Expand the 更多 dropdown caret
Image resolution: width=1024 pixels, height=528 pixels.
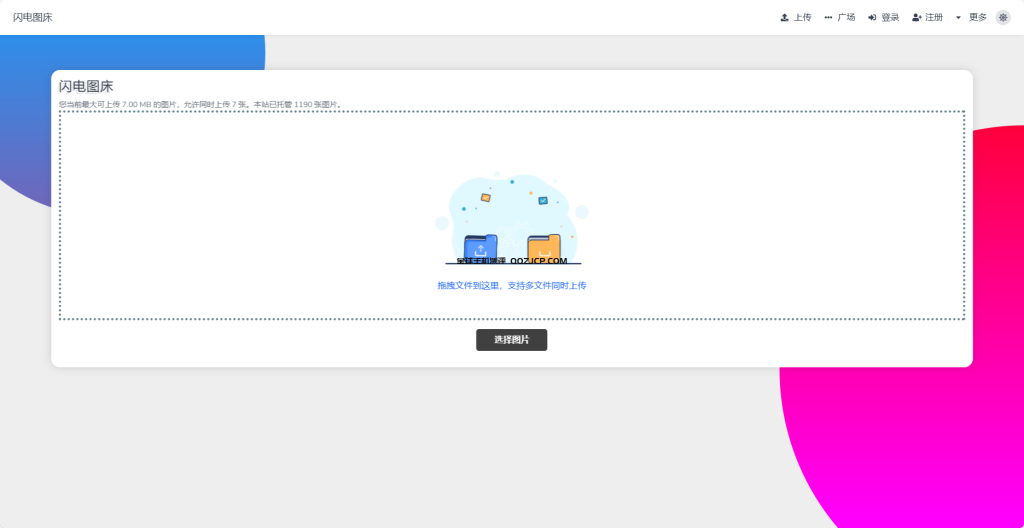pyautogui.click(x=958, y=17)
